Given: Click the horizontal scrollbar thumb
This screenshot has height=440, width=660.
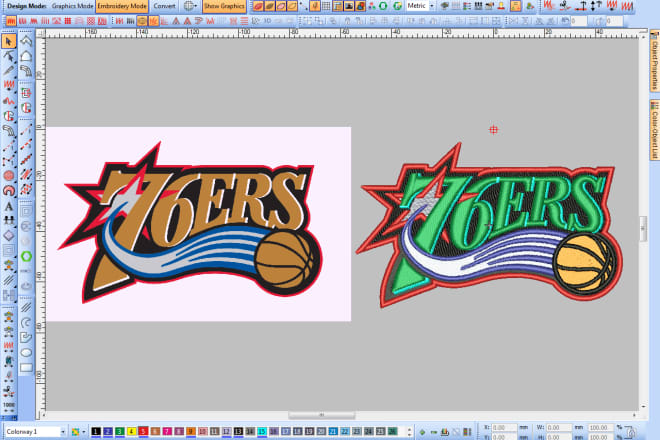Looking at the screenshot, I should (x=322, y=415).
